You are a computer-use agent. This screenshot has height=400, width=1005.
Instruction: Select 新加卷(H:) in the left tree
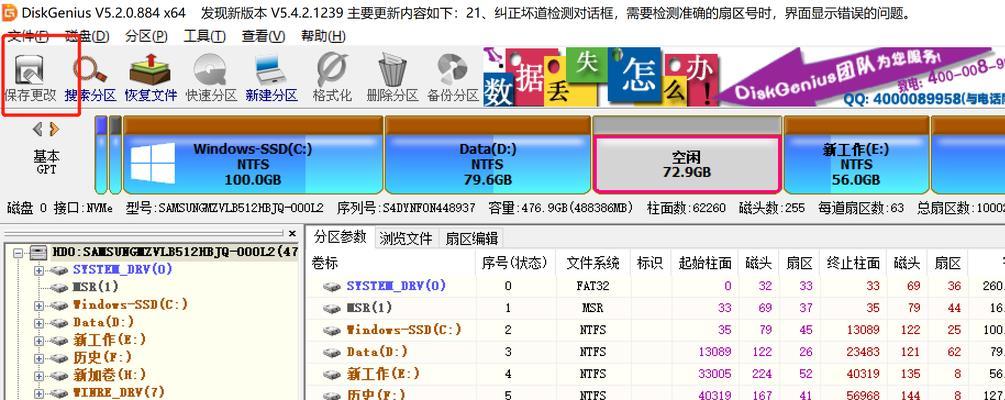click(110, 374)
